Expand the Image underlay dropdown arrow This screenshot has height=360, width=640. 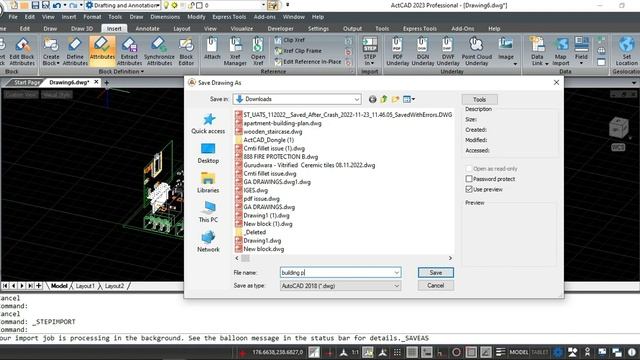pyautogui.click(x=515, y=64)
